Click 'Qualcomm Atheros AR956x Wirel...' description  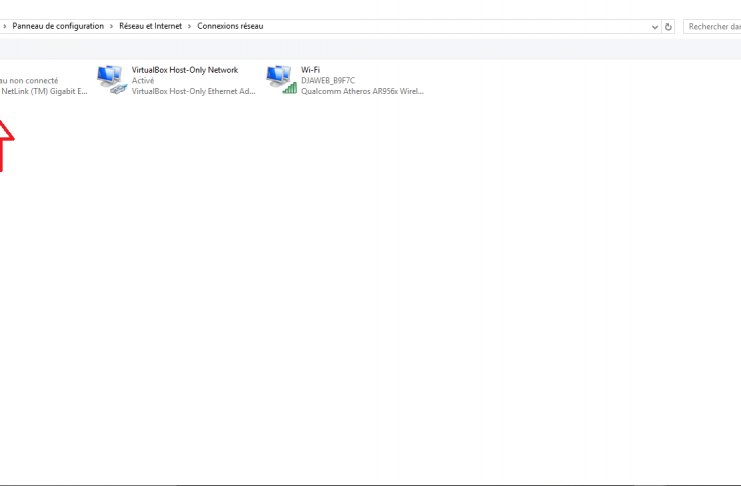click(362, 91)
